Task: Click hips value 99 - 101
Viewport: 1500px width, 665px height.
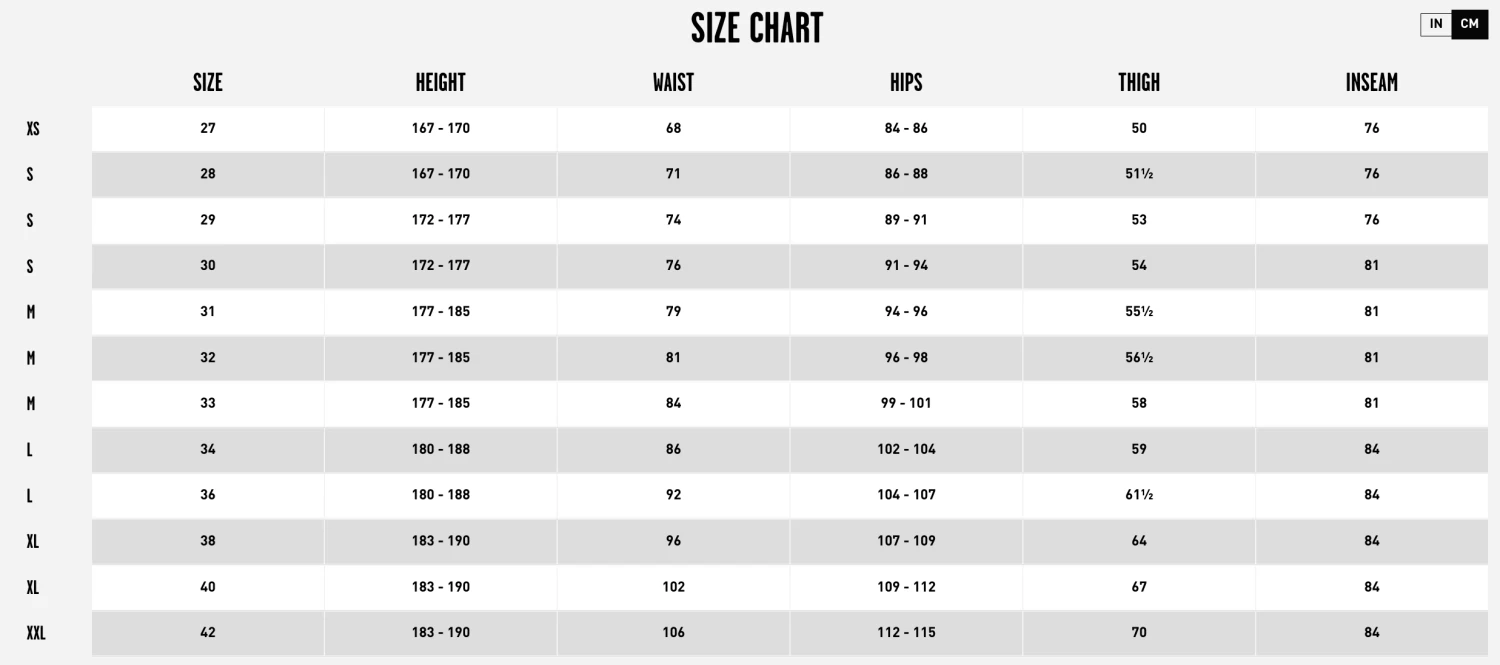Action: point(906,403)
